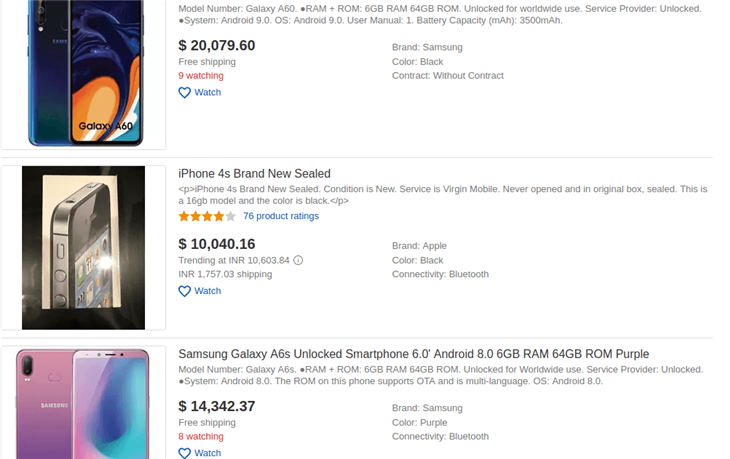Click the $14,342.37 price
730x459 pixels.
[x=216, y=406]
